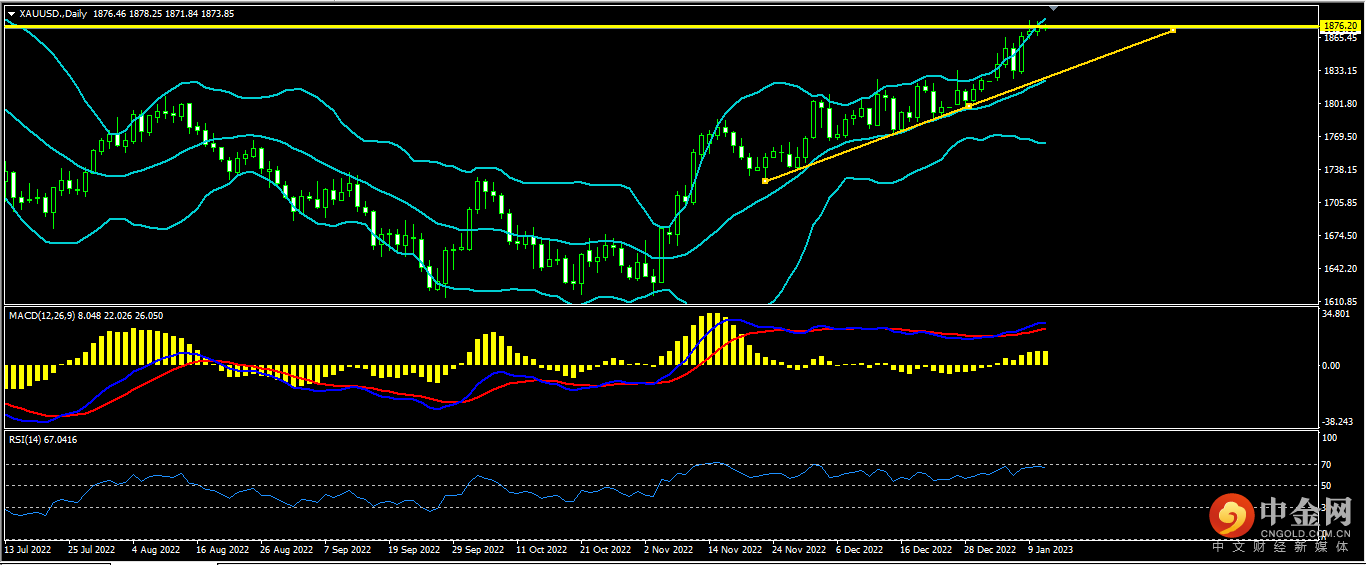Click trendline's leftmost starting anchor square

pos(765,181)
